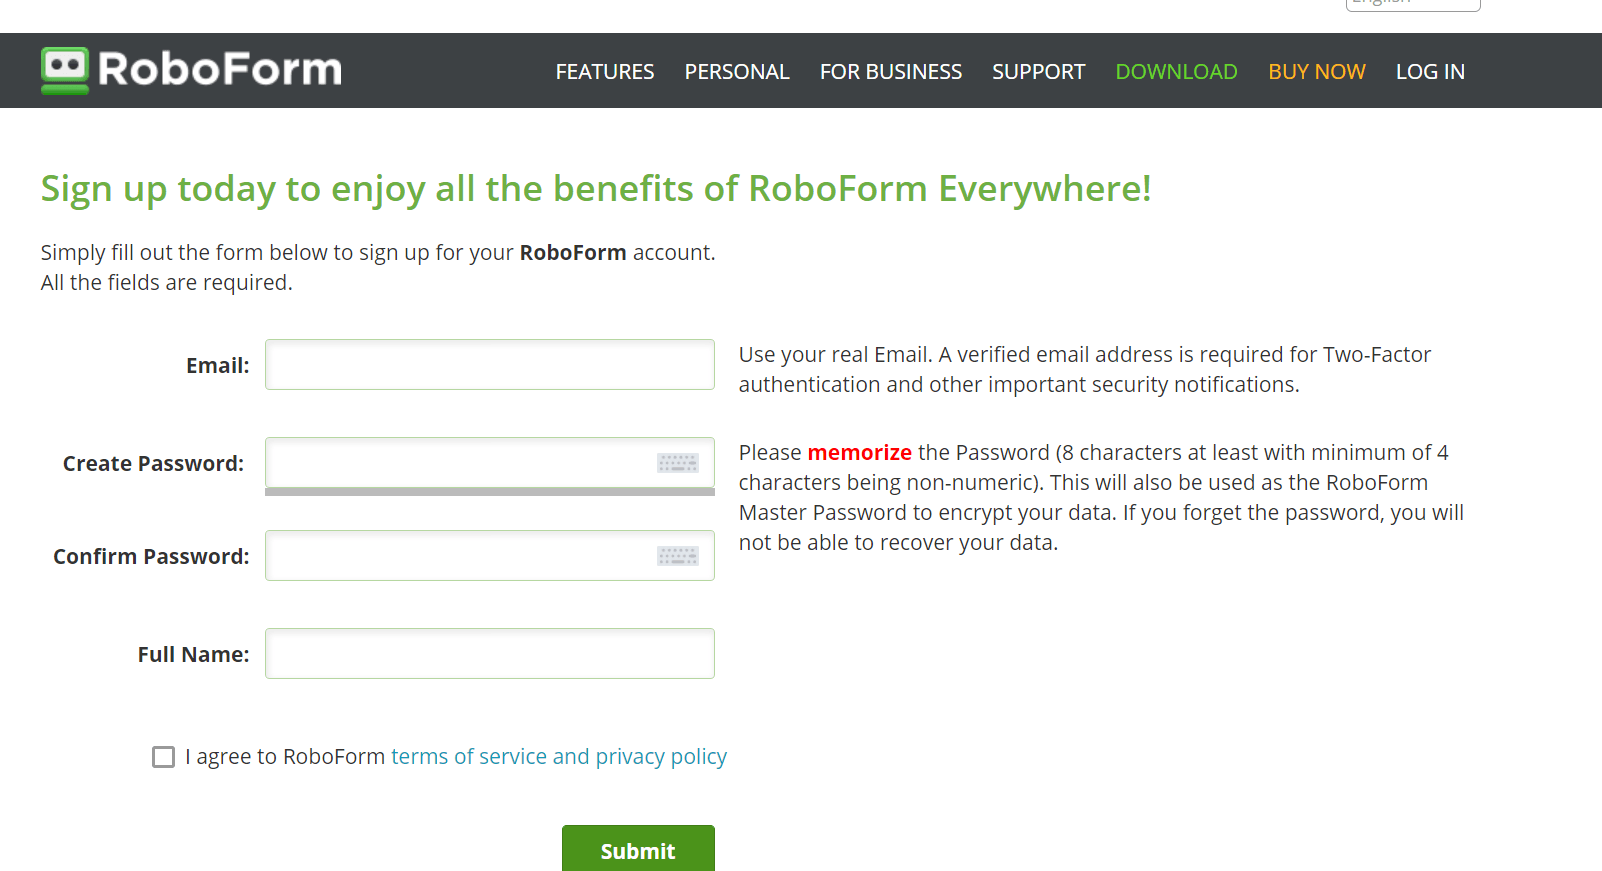Click the Create Password input field
The width and height of the screenshot is (1602, 871).
[x=450, y=463]
